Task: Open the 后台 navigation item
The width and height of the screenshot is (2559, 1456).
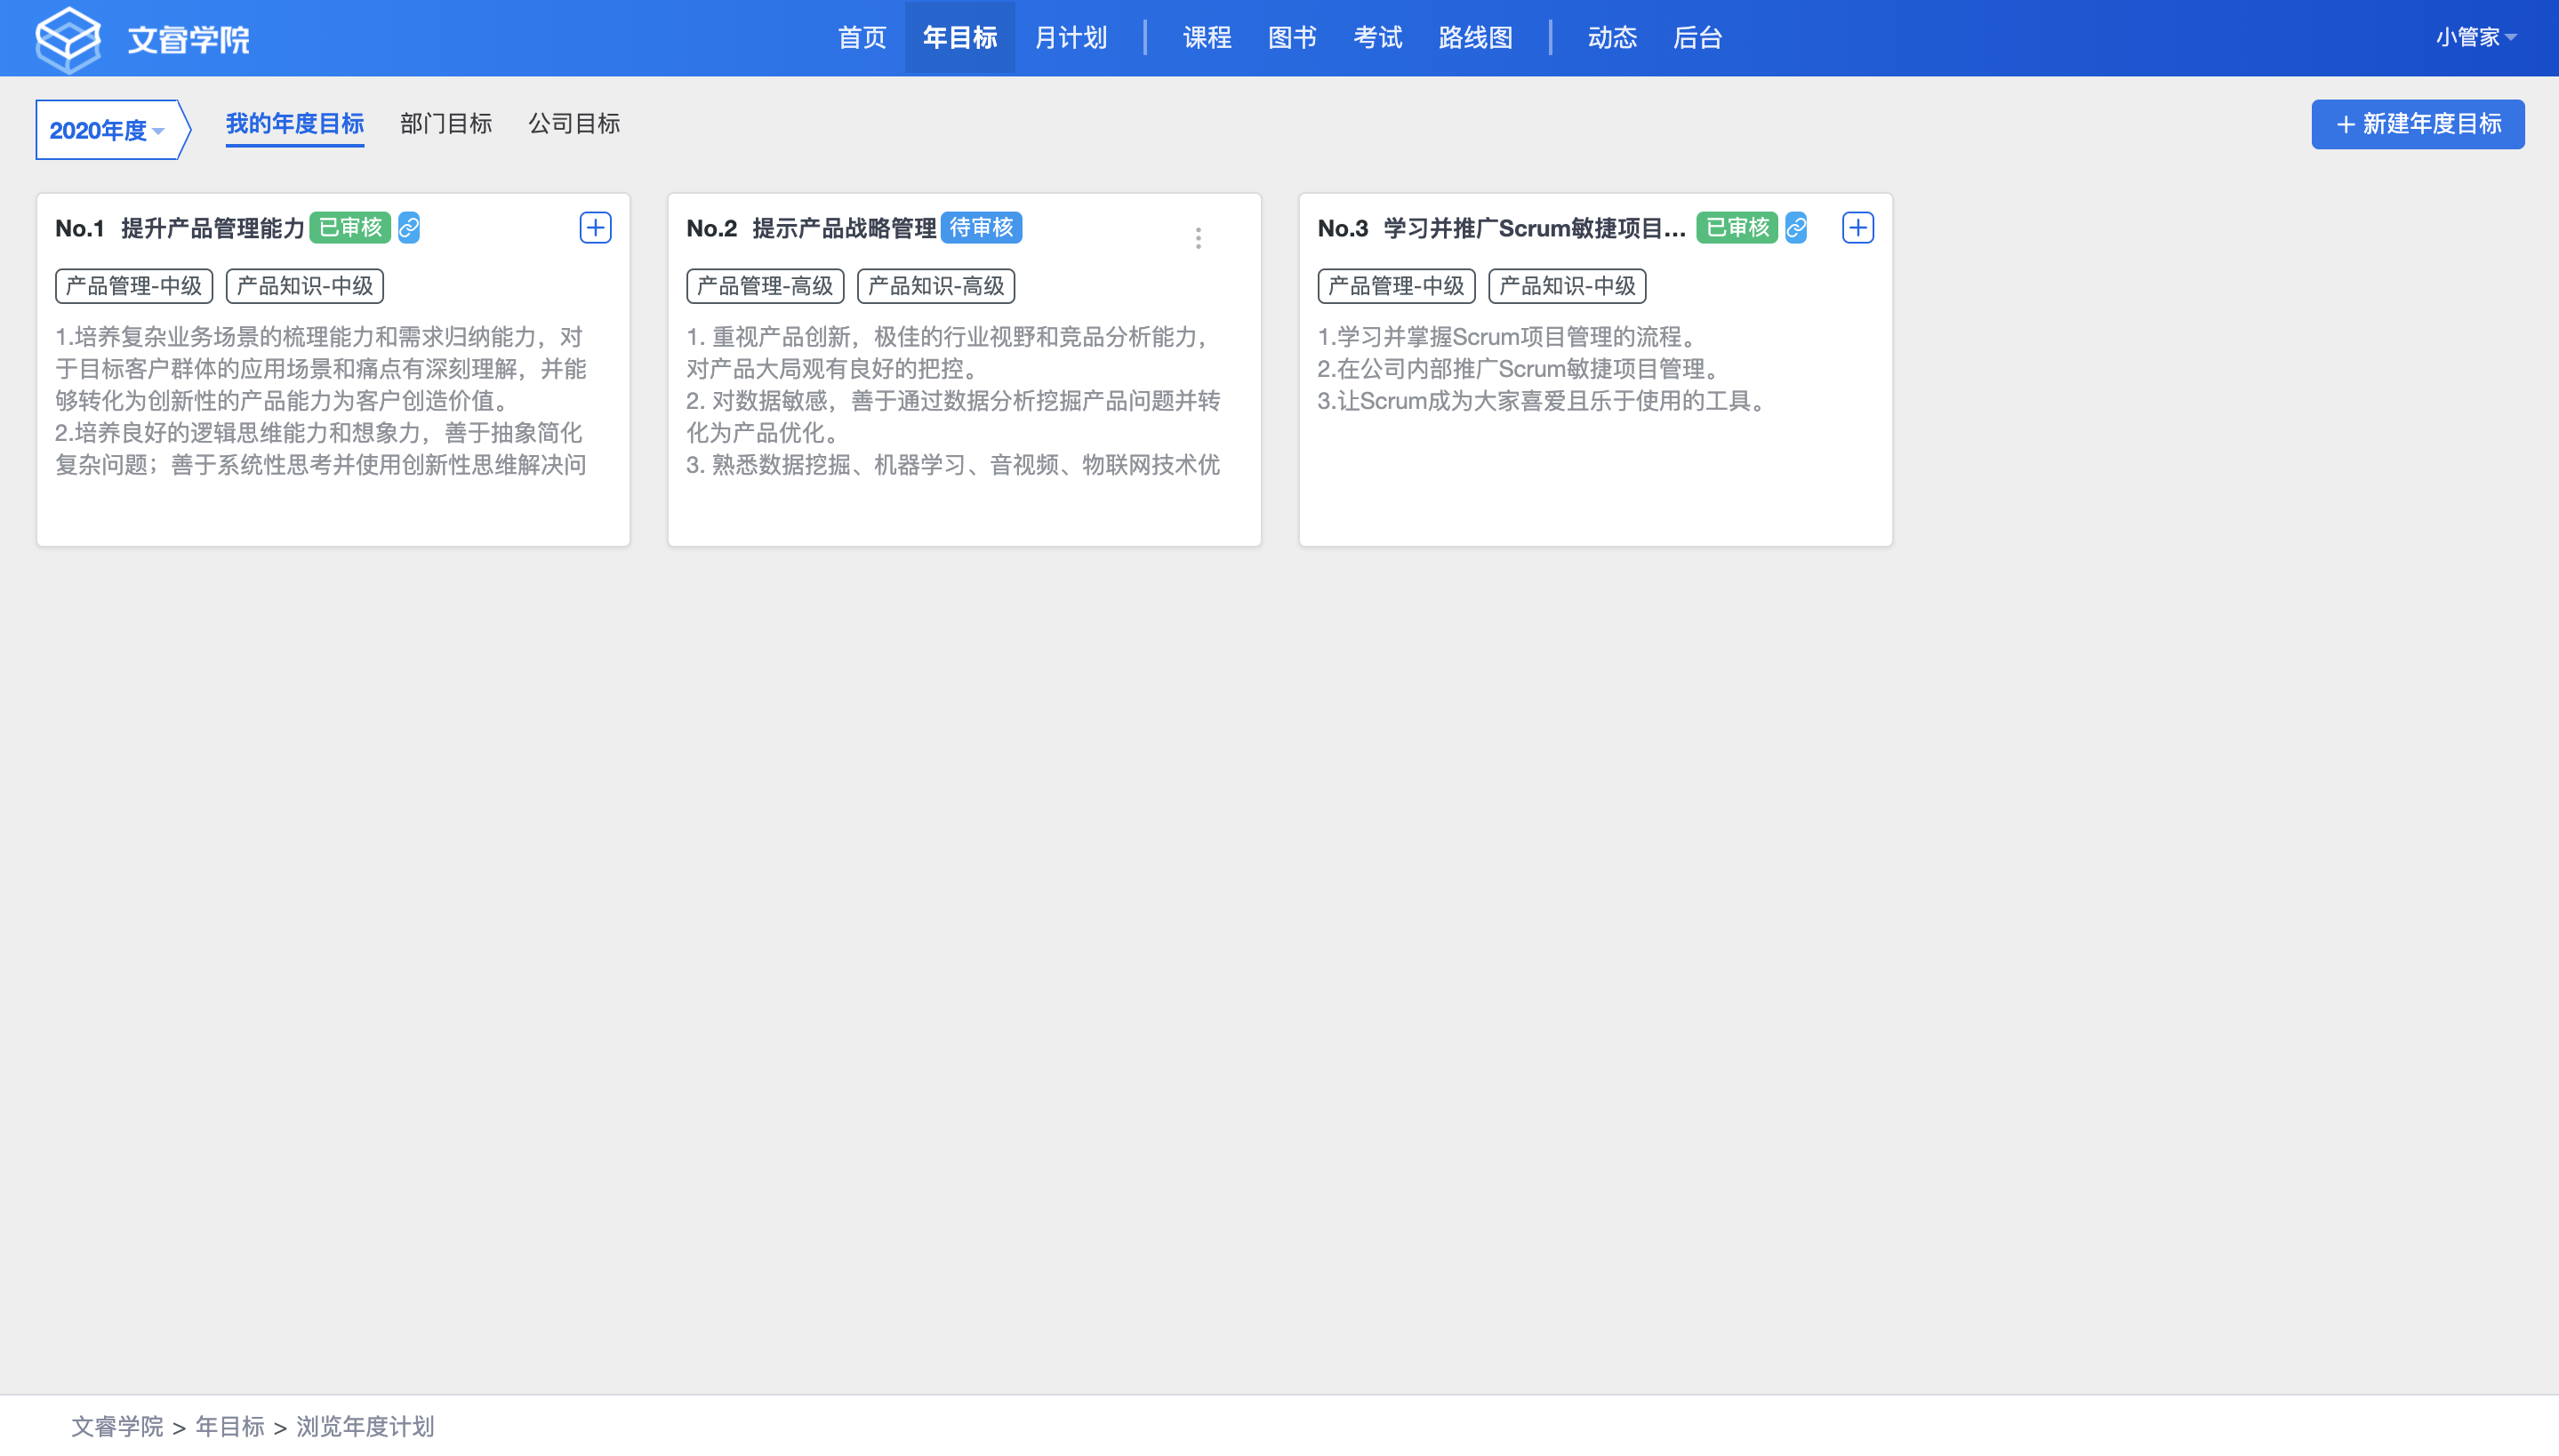Action: coord(1697,38)
